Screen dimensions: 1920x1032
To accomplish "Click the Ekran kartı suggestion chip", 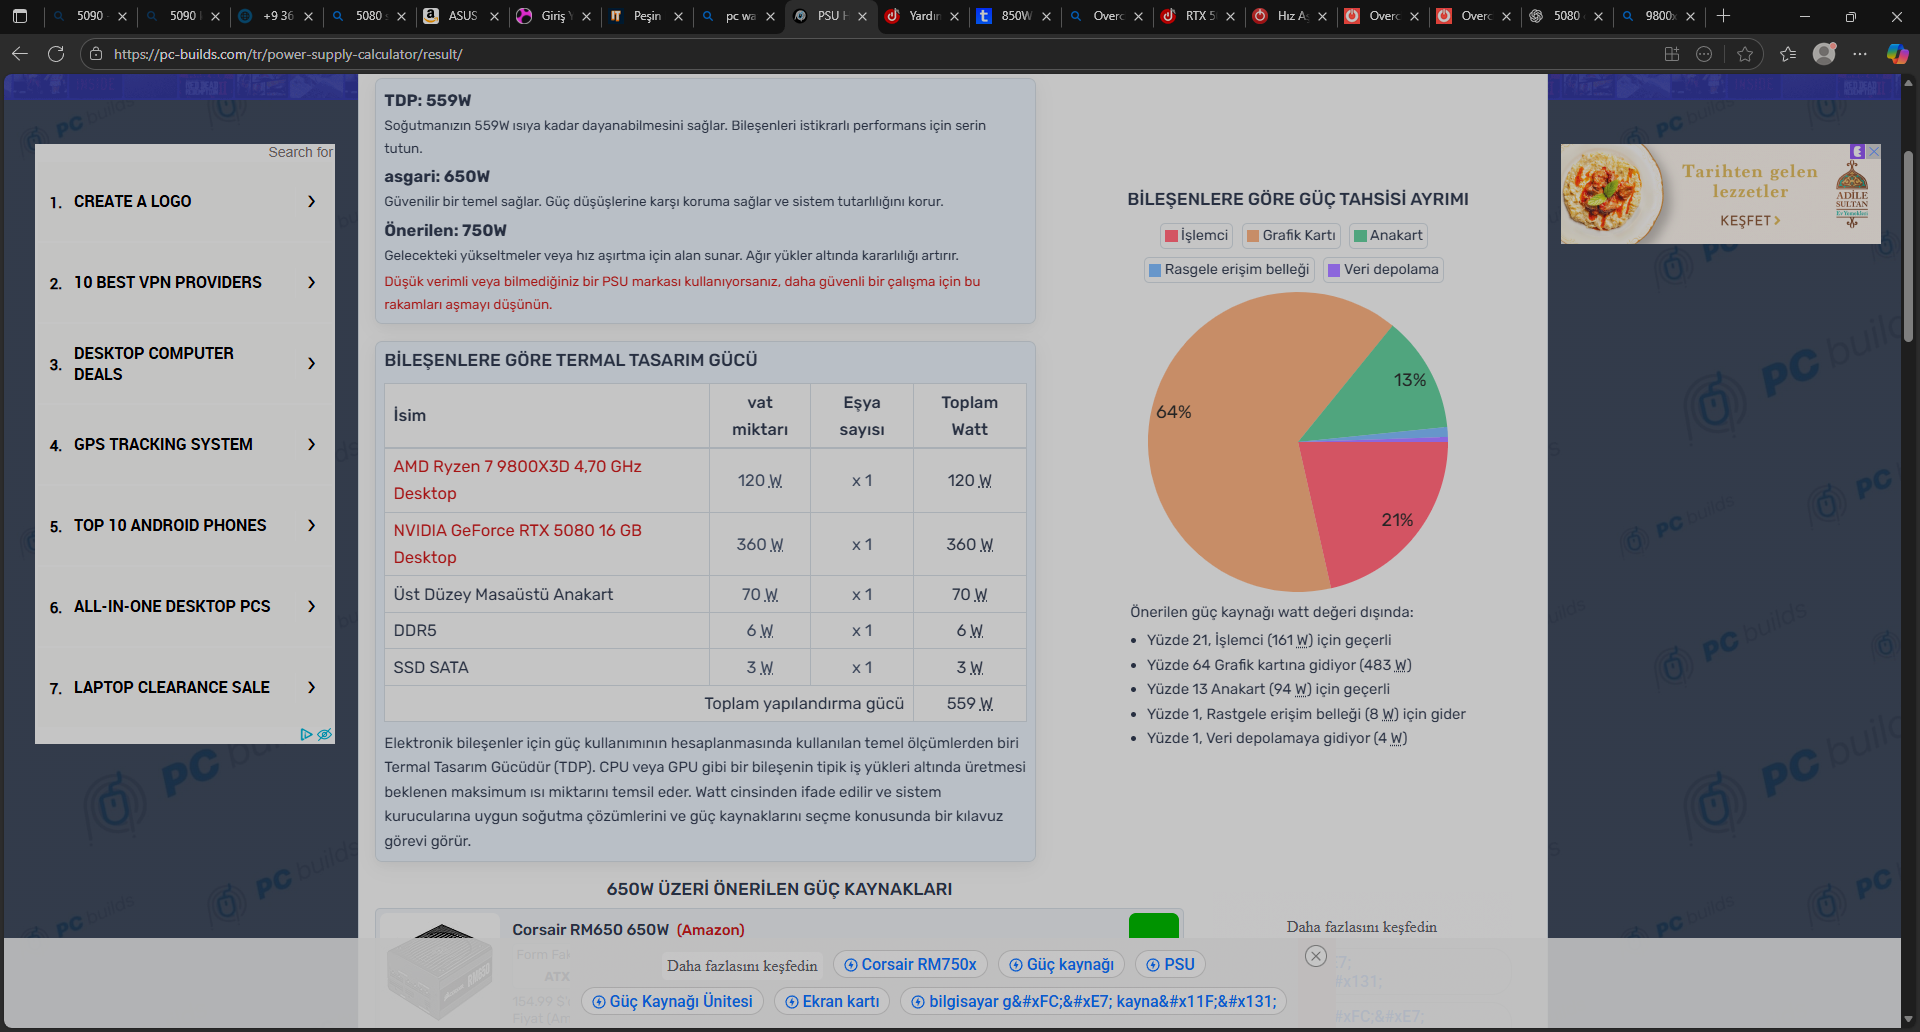I will pos(832,1001).
